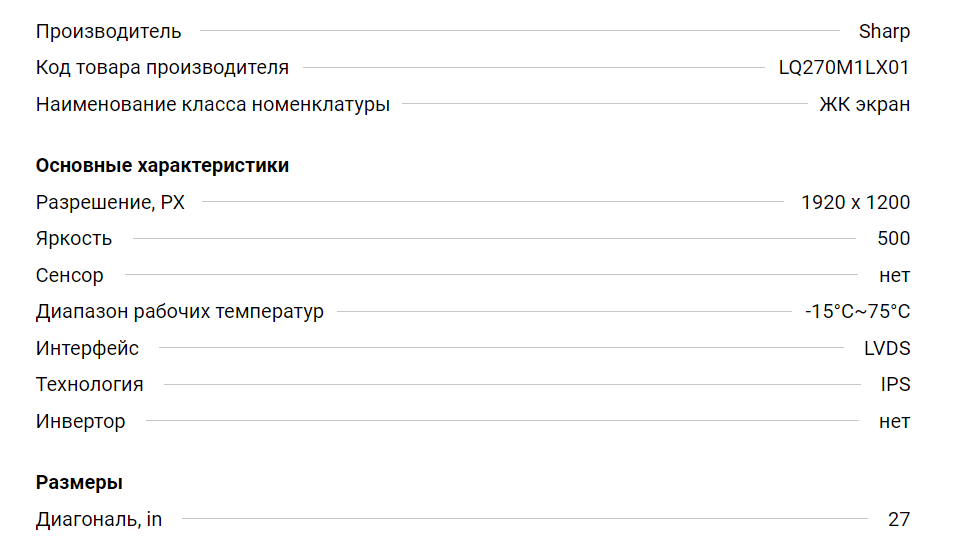Screen dimensions: 960x547
Task: Click the LVDS interface value
Action: (887, 349)
